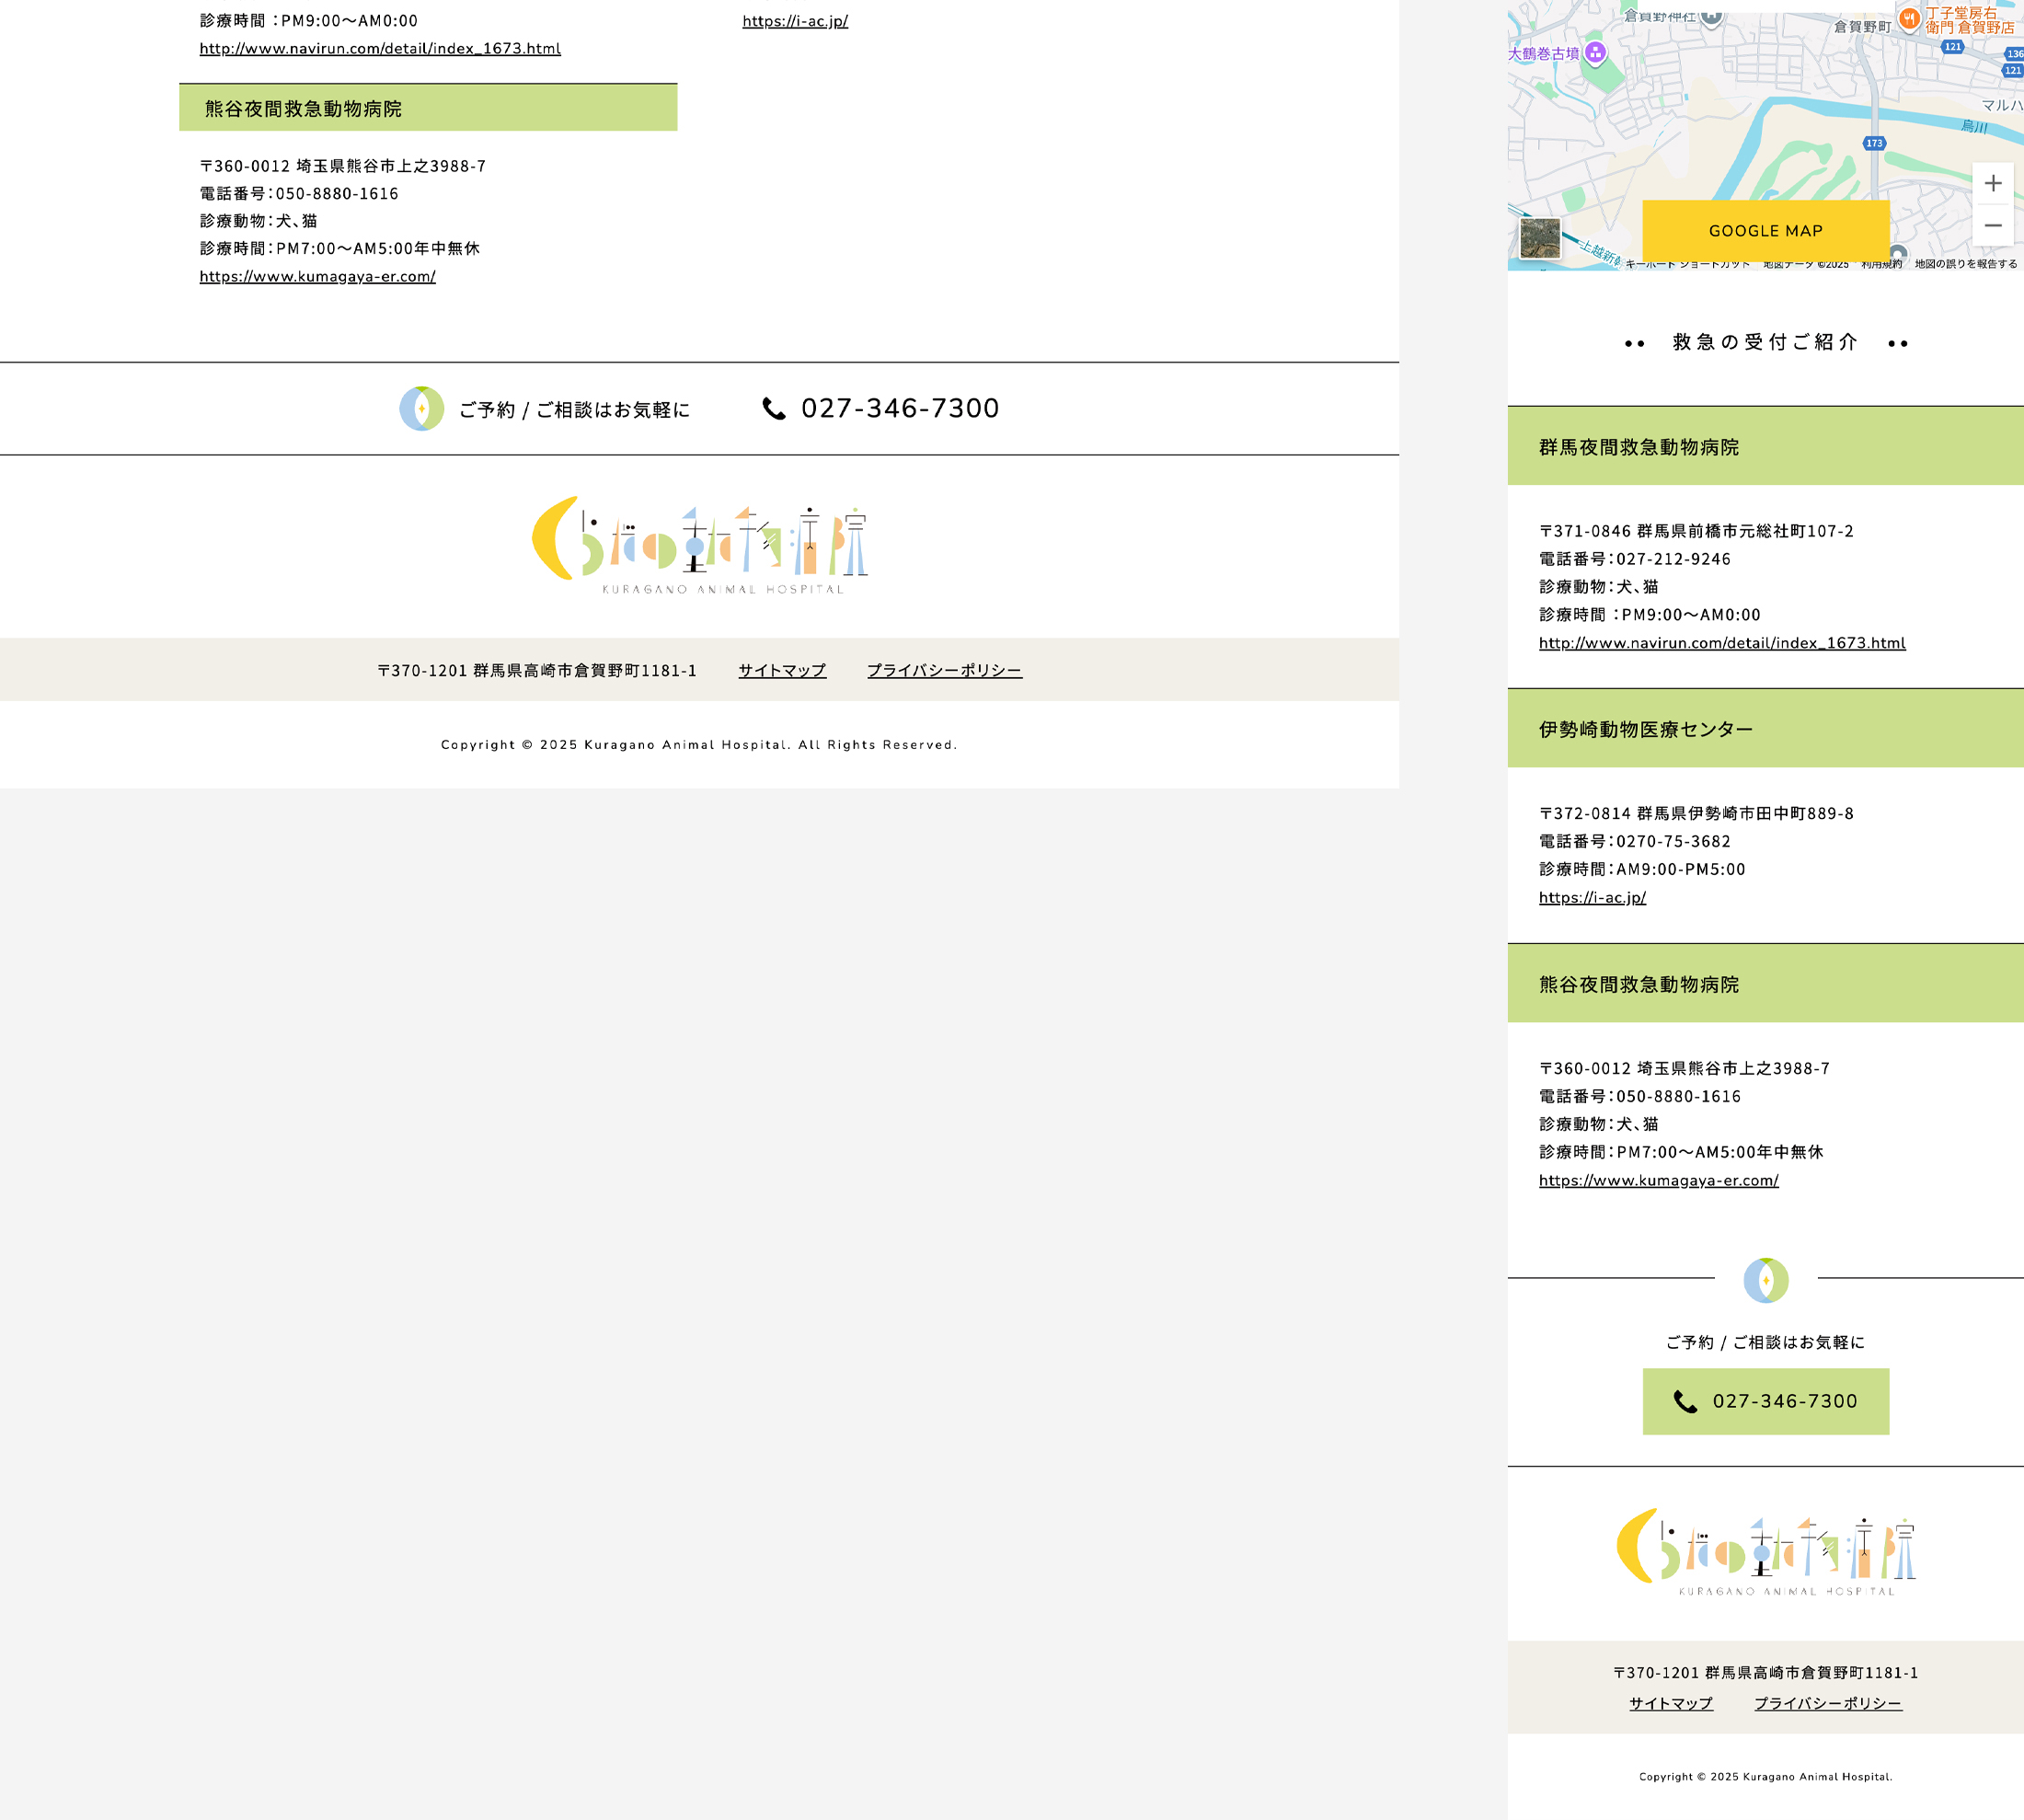This screenshot has width=2024, height=1820.
Task: Open サイトマップ link in the wide footer
Action: pos(782,670)
